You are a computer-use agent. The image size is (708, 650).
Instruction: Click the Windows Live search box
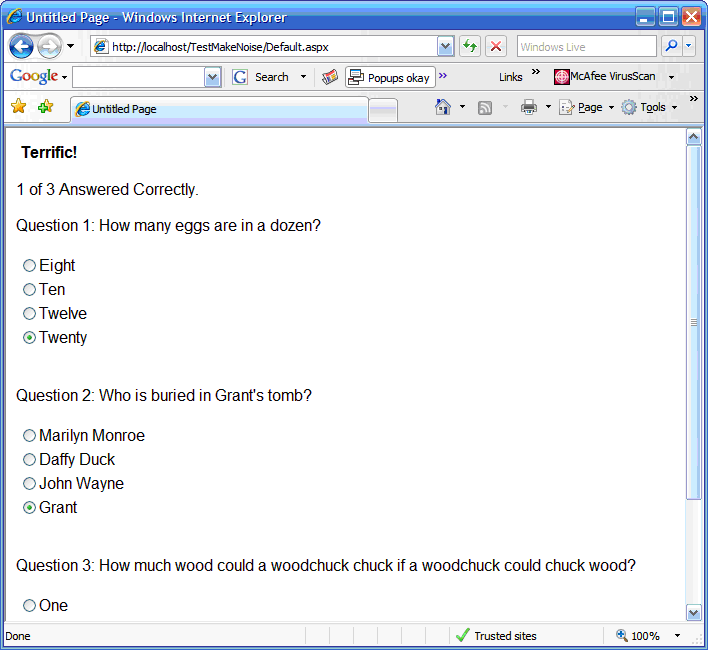coord(587,46)
